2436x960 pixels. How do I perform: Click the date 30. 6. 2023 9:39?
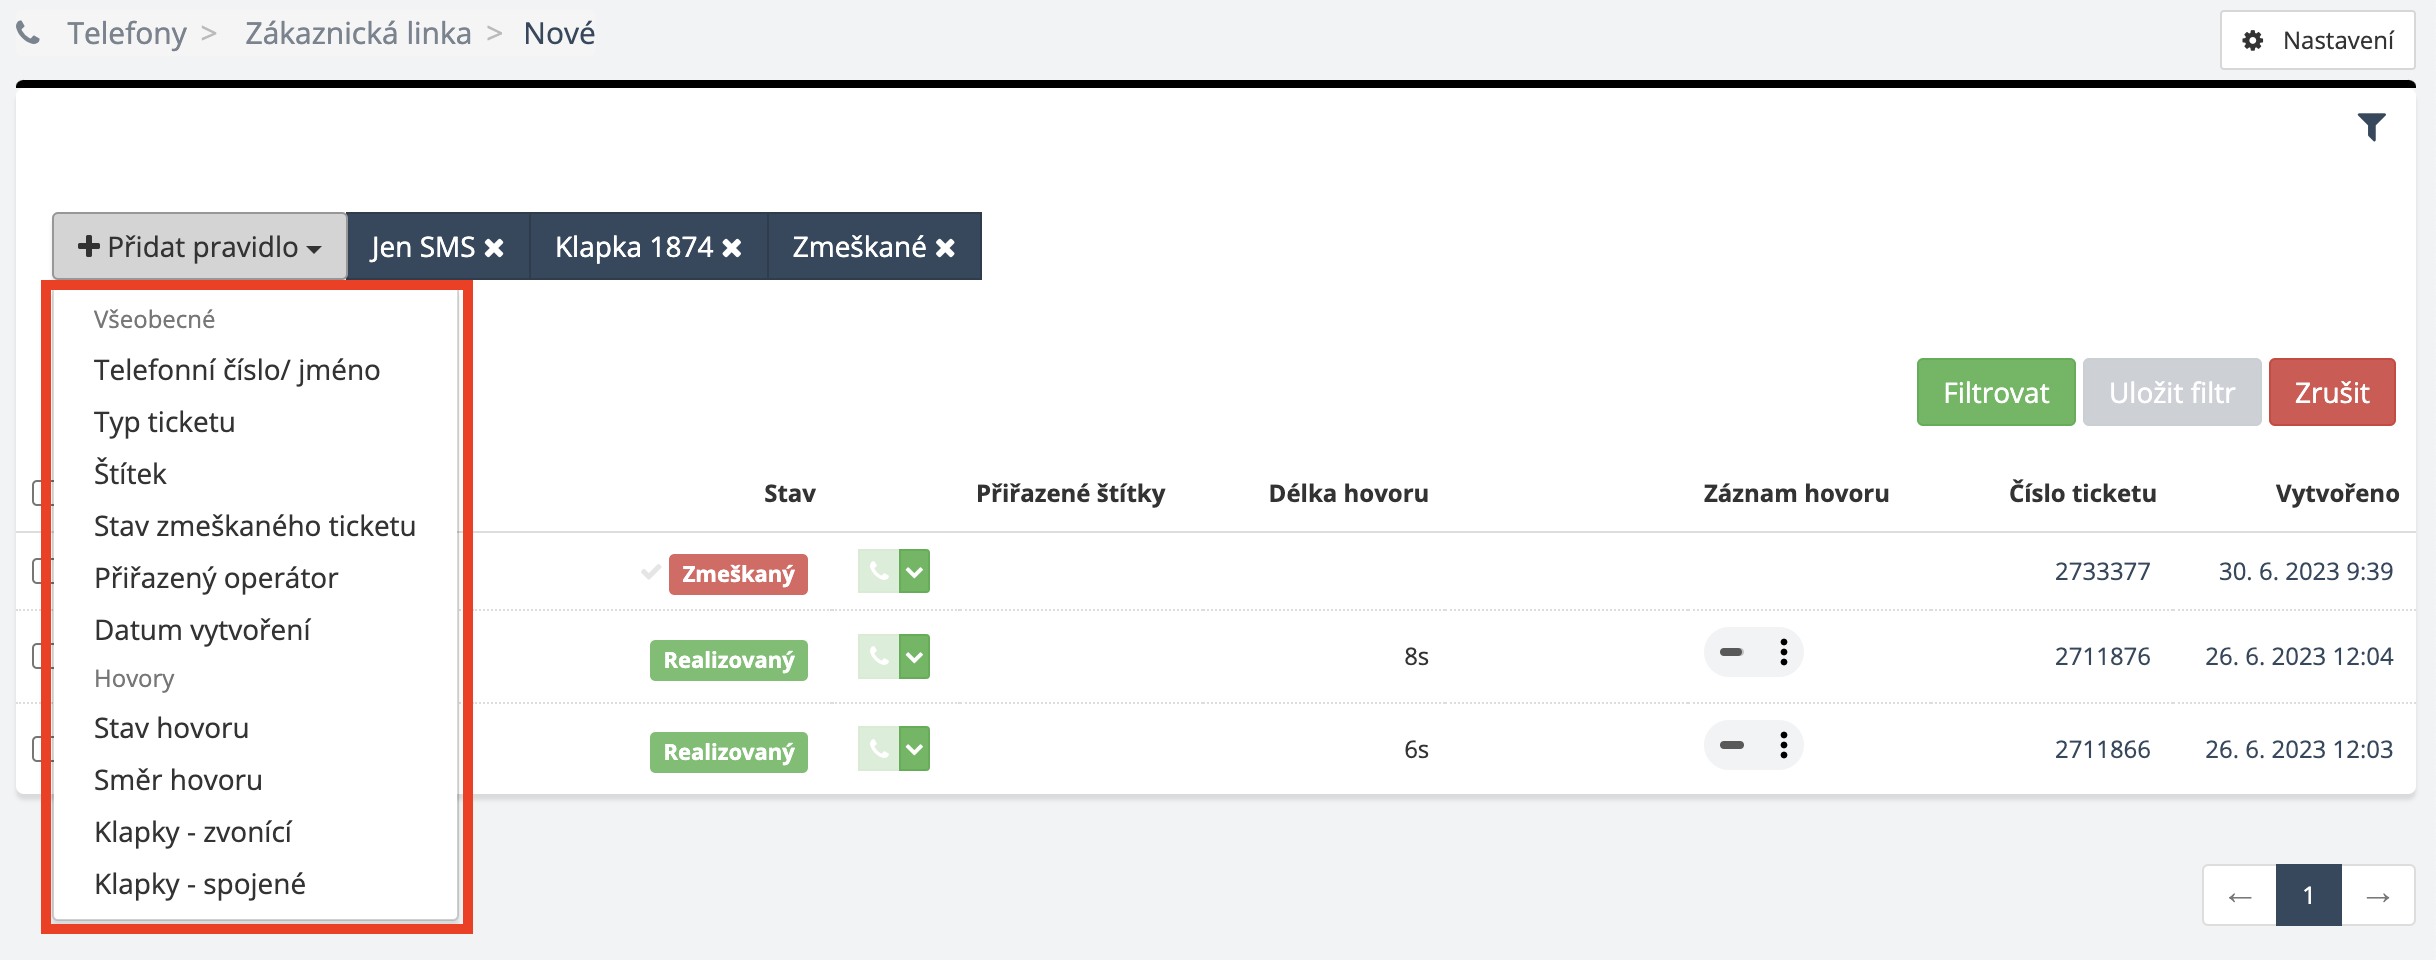(2306, 571)
